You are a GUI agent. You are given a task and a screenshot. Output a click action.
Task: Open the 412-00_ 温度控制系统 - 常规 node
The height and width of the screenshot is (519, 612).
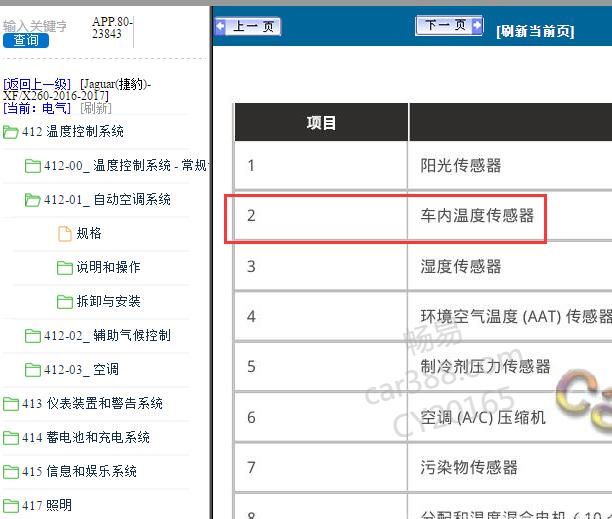125,165
